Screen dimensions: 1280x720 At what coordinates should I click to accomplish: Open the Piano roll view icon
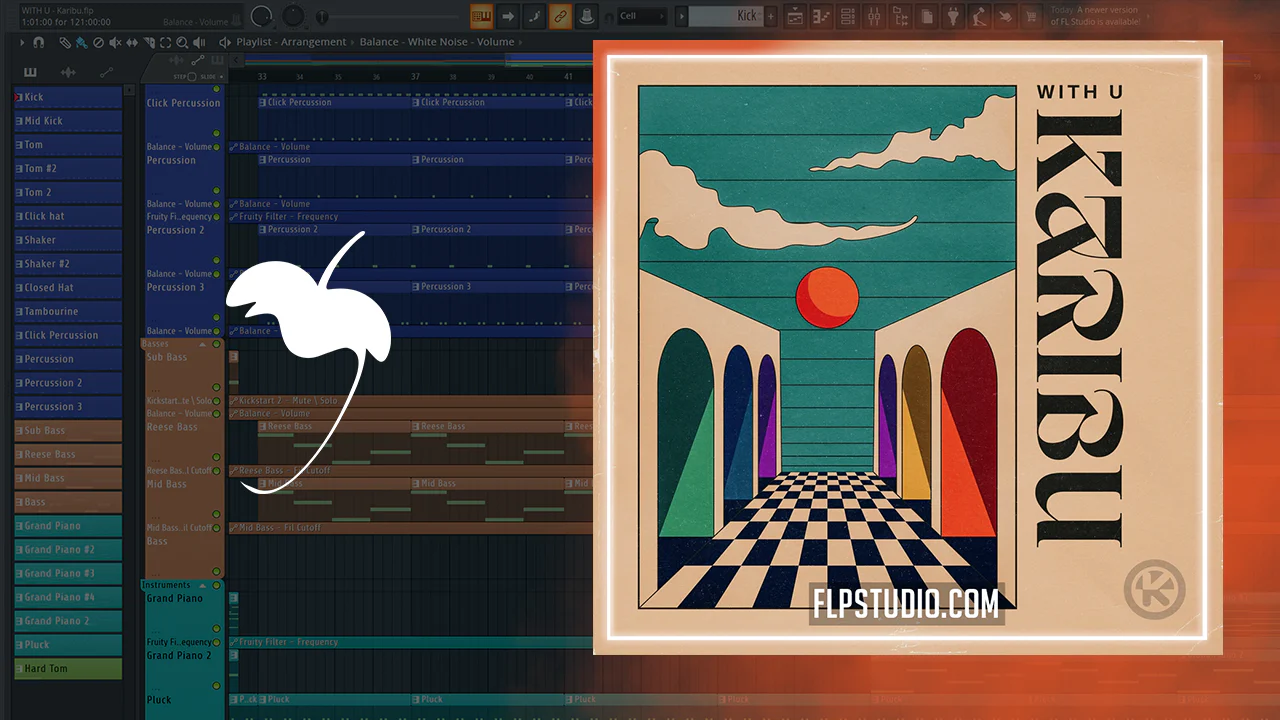pos(822,16)
